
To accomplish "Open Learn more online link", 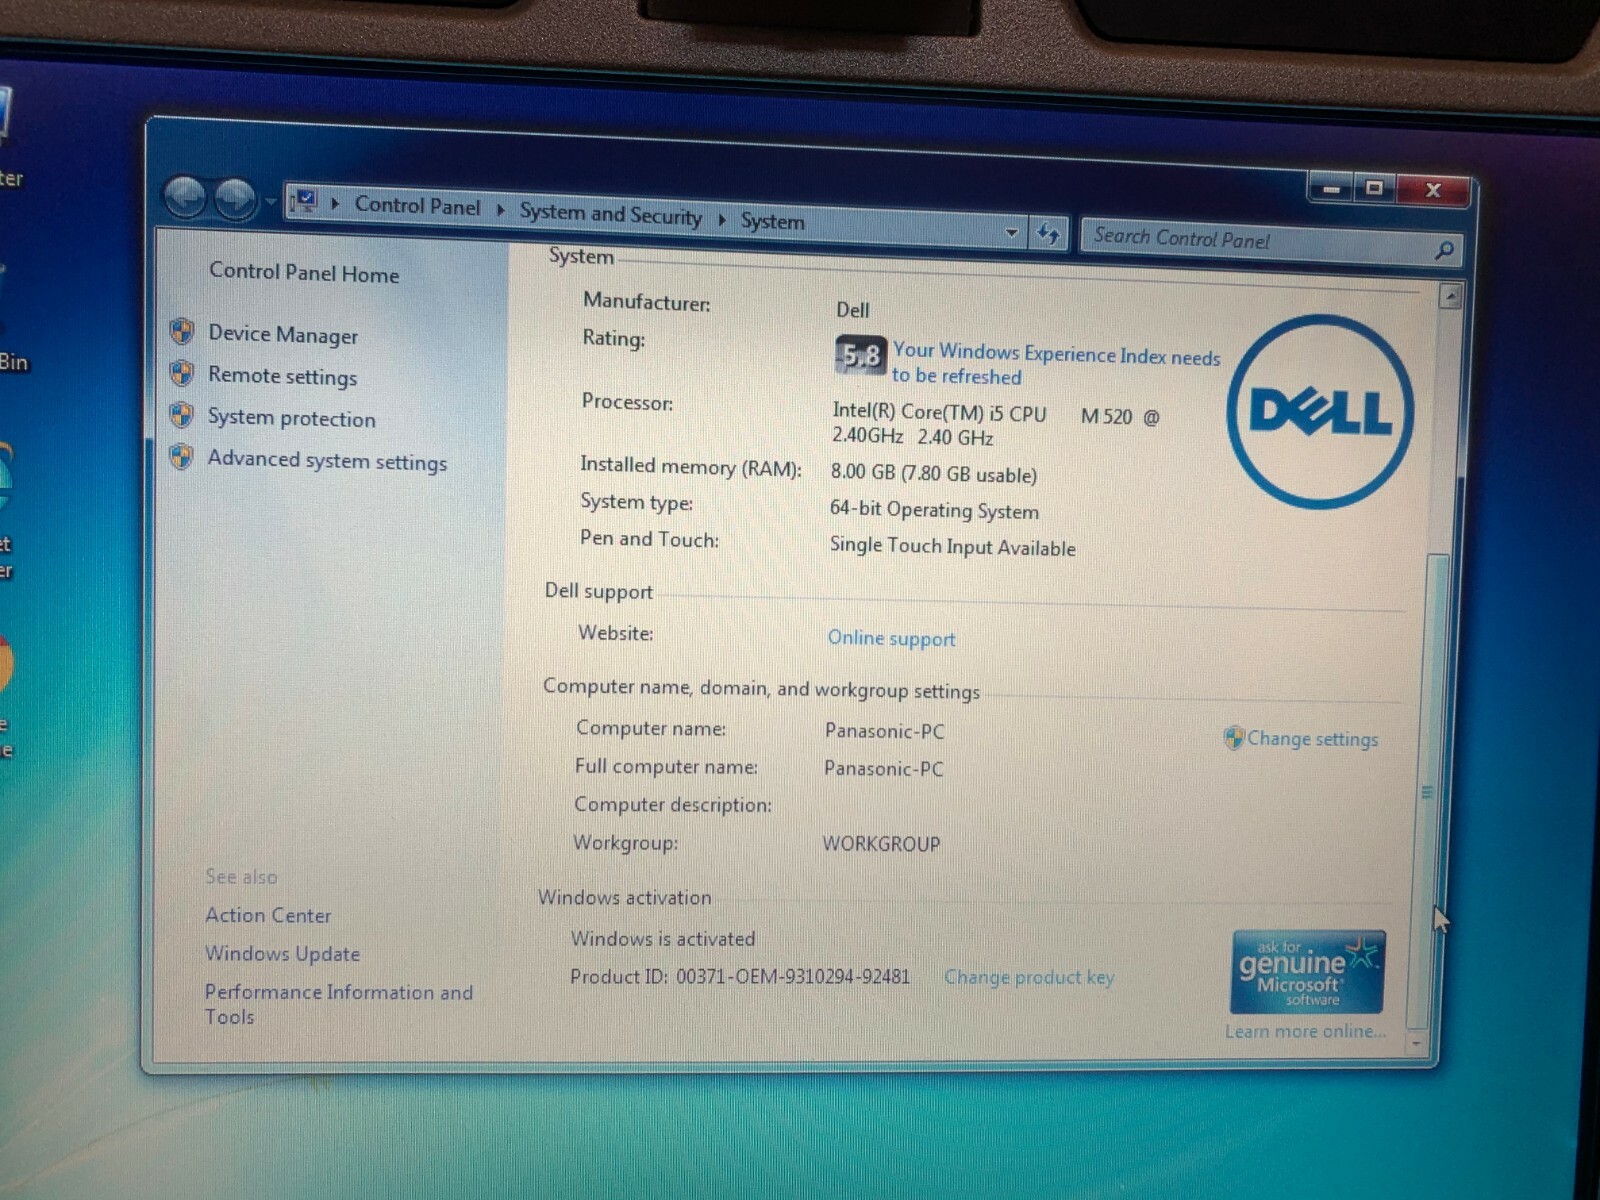I will (1305, 1031).
